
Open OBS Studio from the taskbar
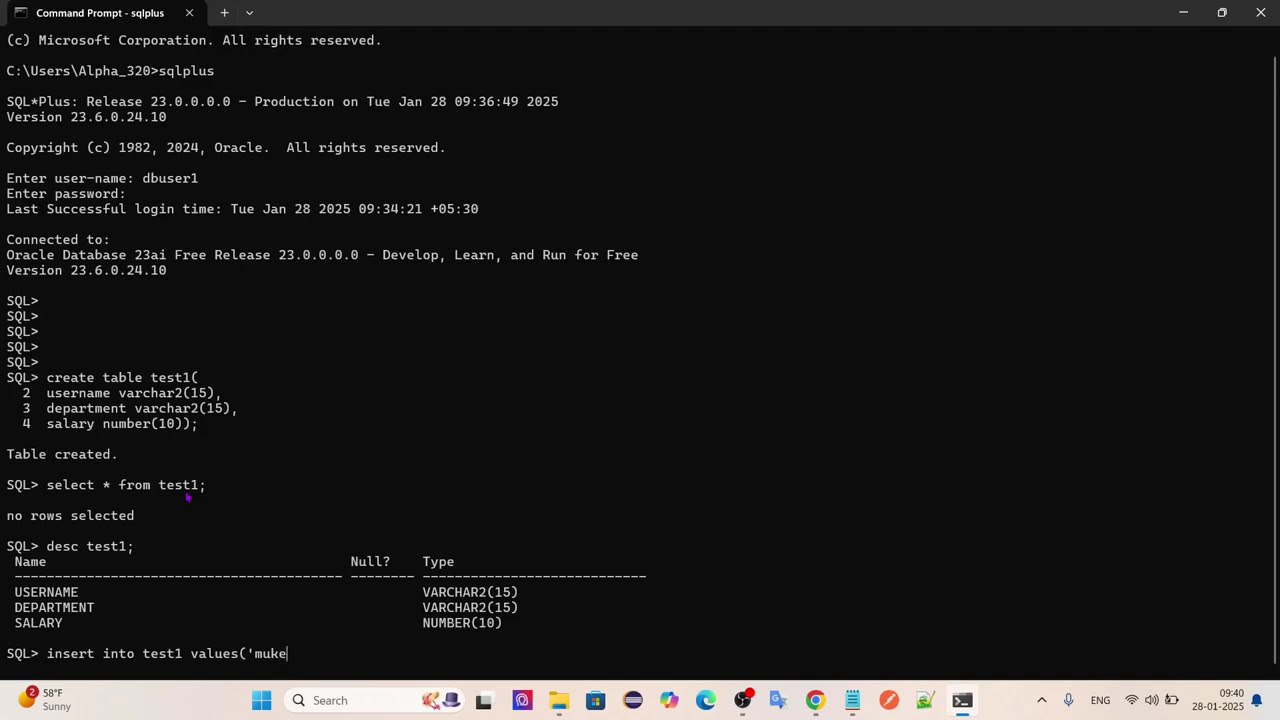(x=743, y=700)
